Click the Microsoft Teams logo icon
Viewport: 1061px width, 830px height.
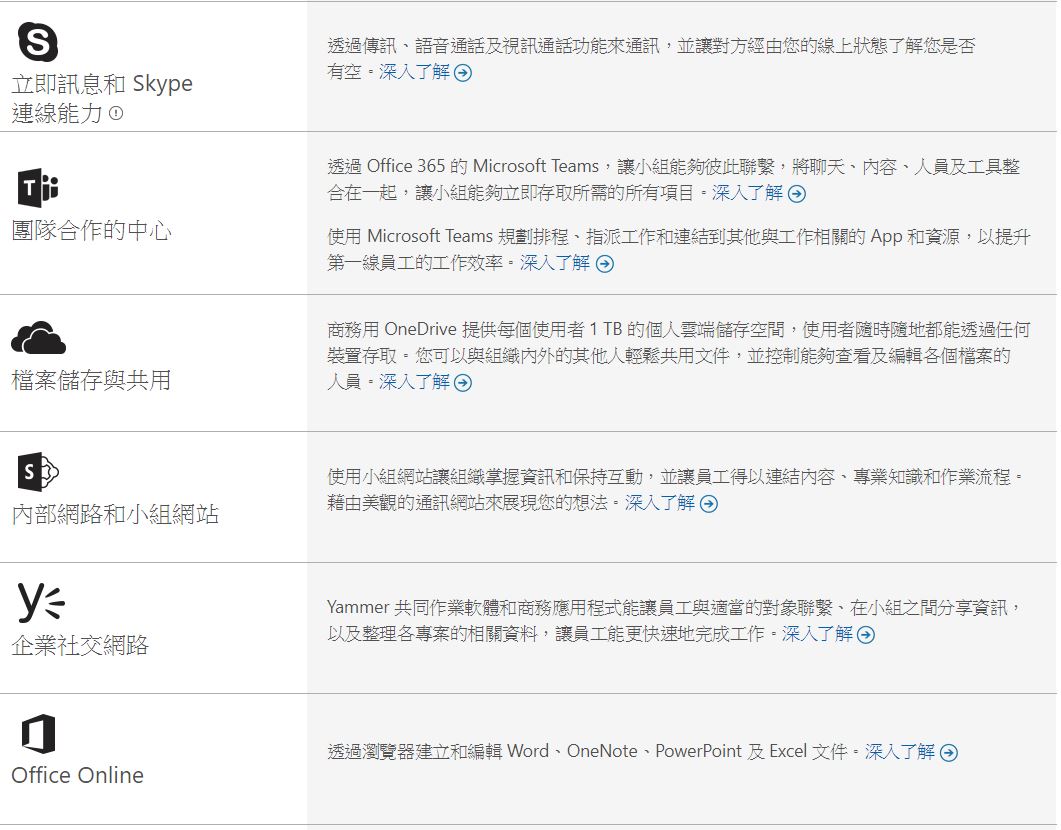(38, 188)
